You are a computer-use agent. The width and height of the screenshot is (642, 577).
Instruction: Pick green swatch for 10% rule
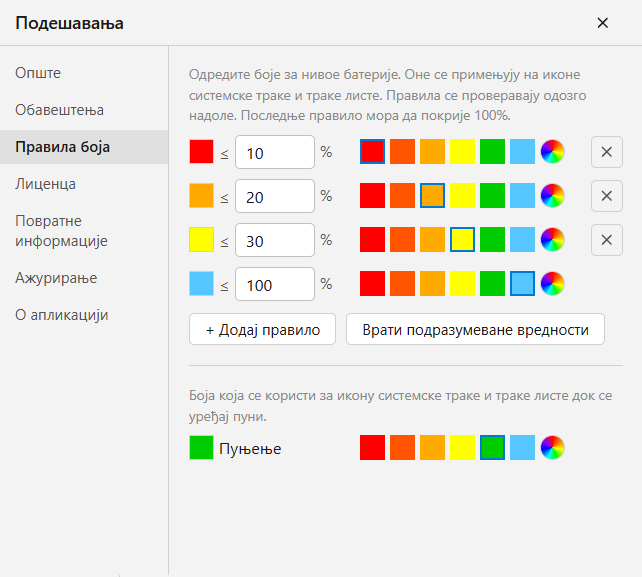492,152
